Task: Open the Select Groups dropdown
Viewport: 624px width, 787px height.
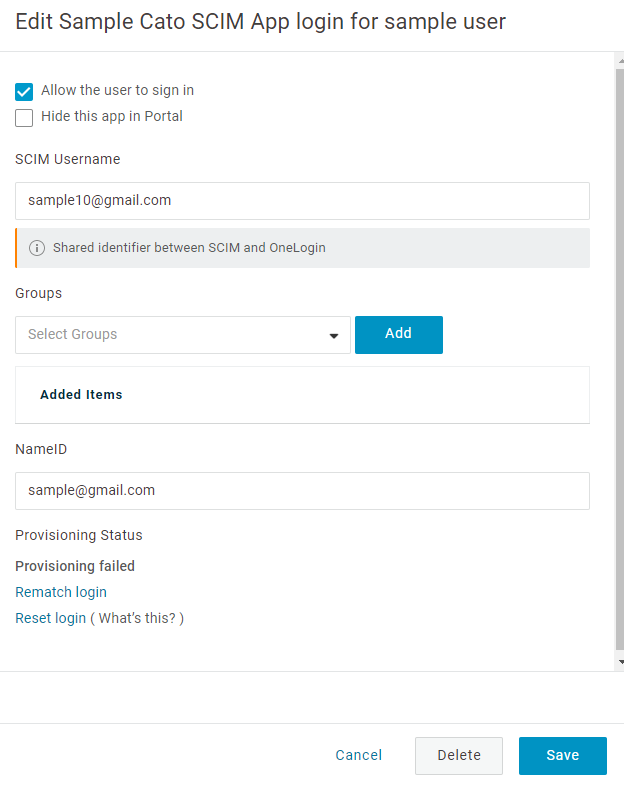Action: pyautogui.click(x=183, y=335)
